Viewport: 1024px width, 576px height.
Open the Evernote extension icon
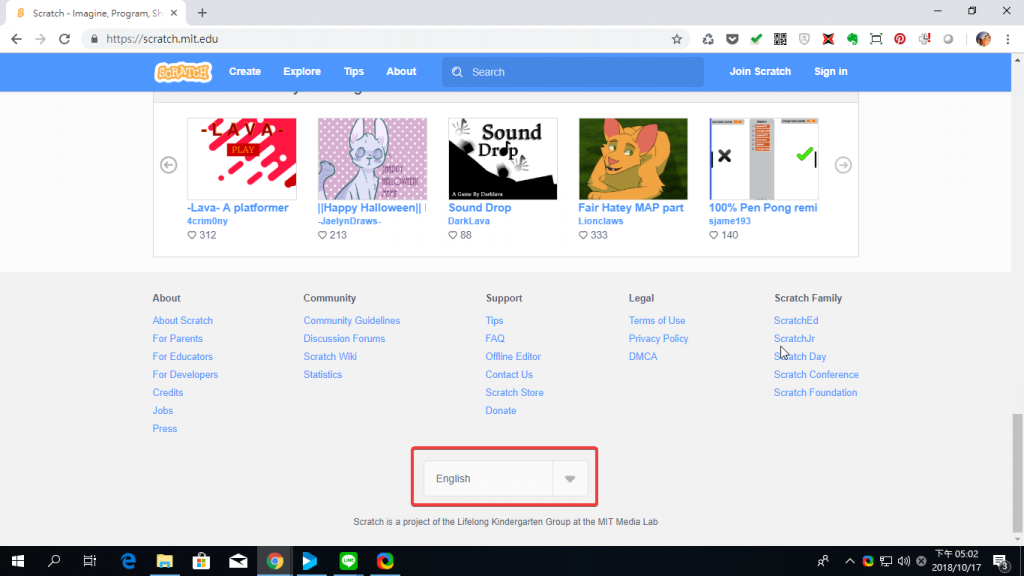[852, 39]
